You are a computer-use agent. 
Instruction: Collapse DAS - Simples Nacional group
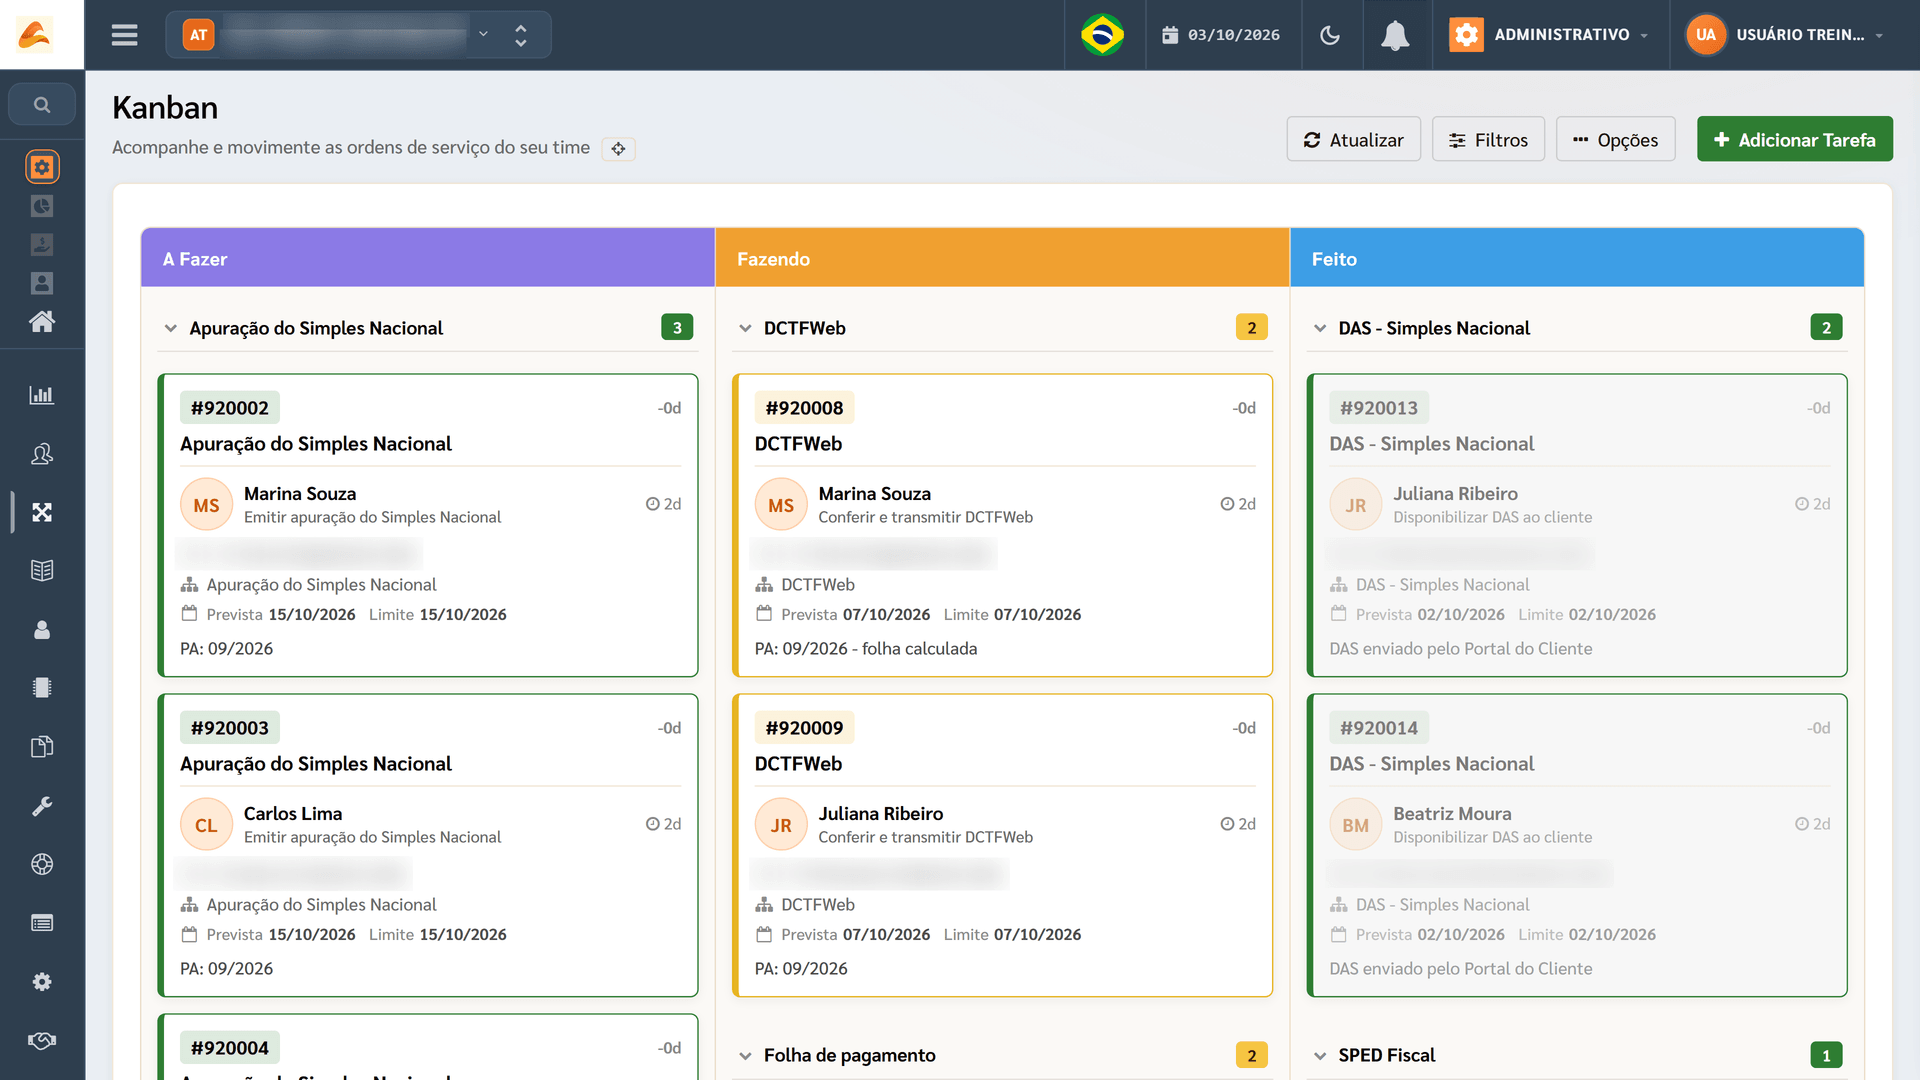click(1320, 328)
